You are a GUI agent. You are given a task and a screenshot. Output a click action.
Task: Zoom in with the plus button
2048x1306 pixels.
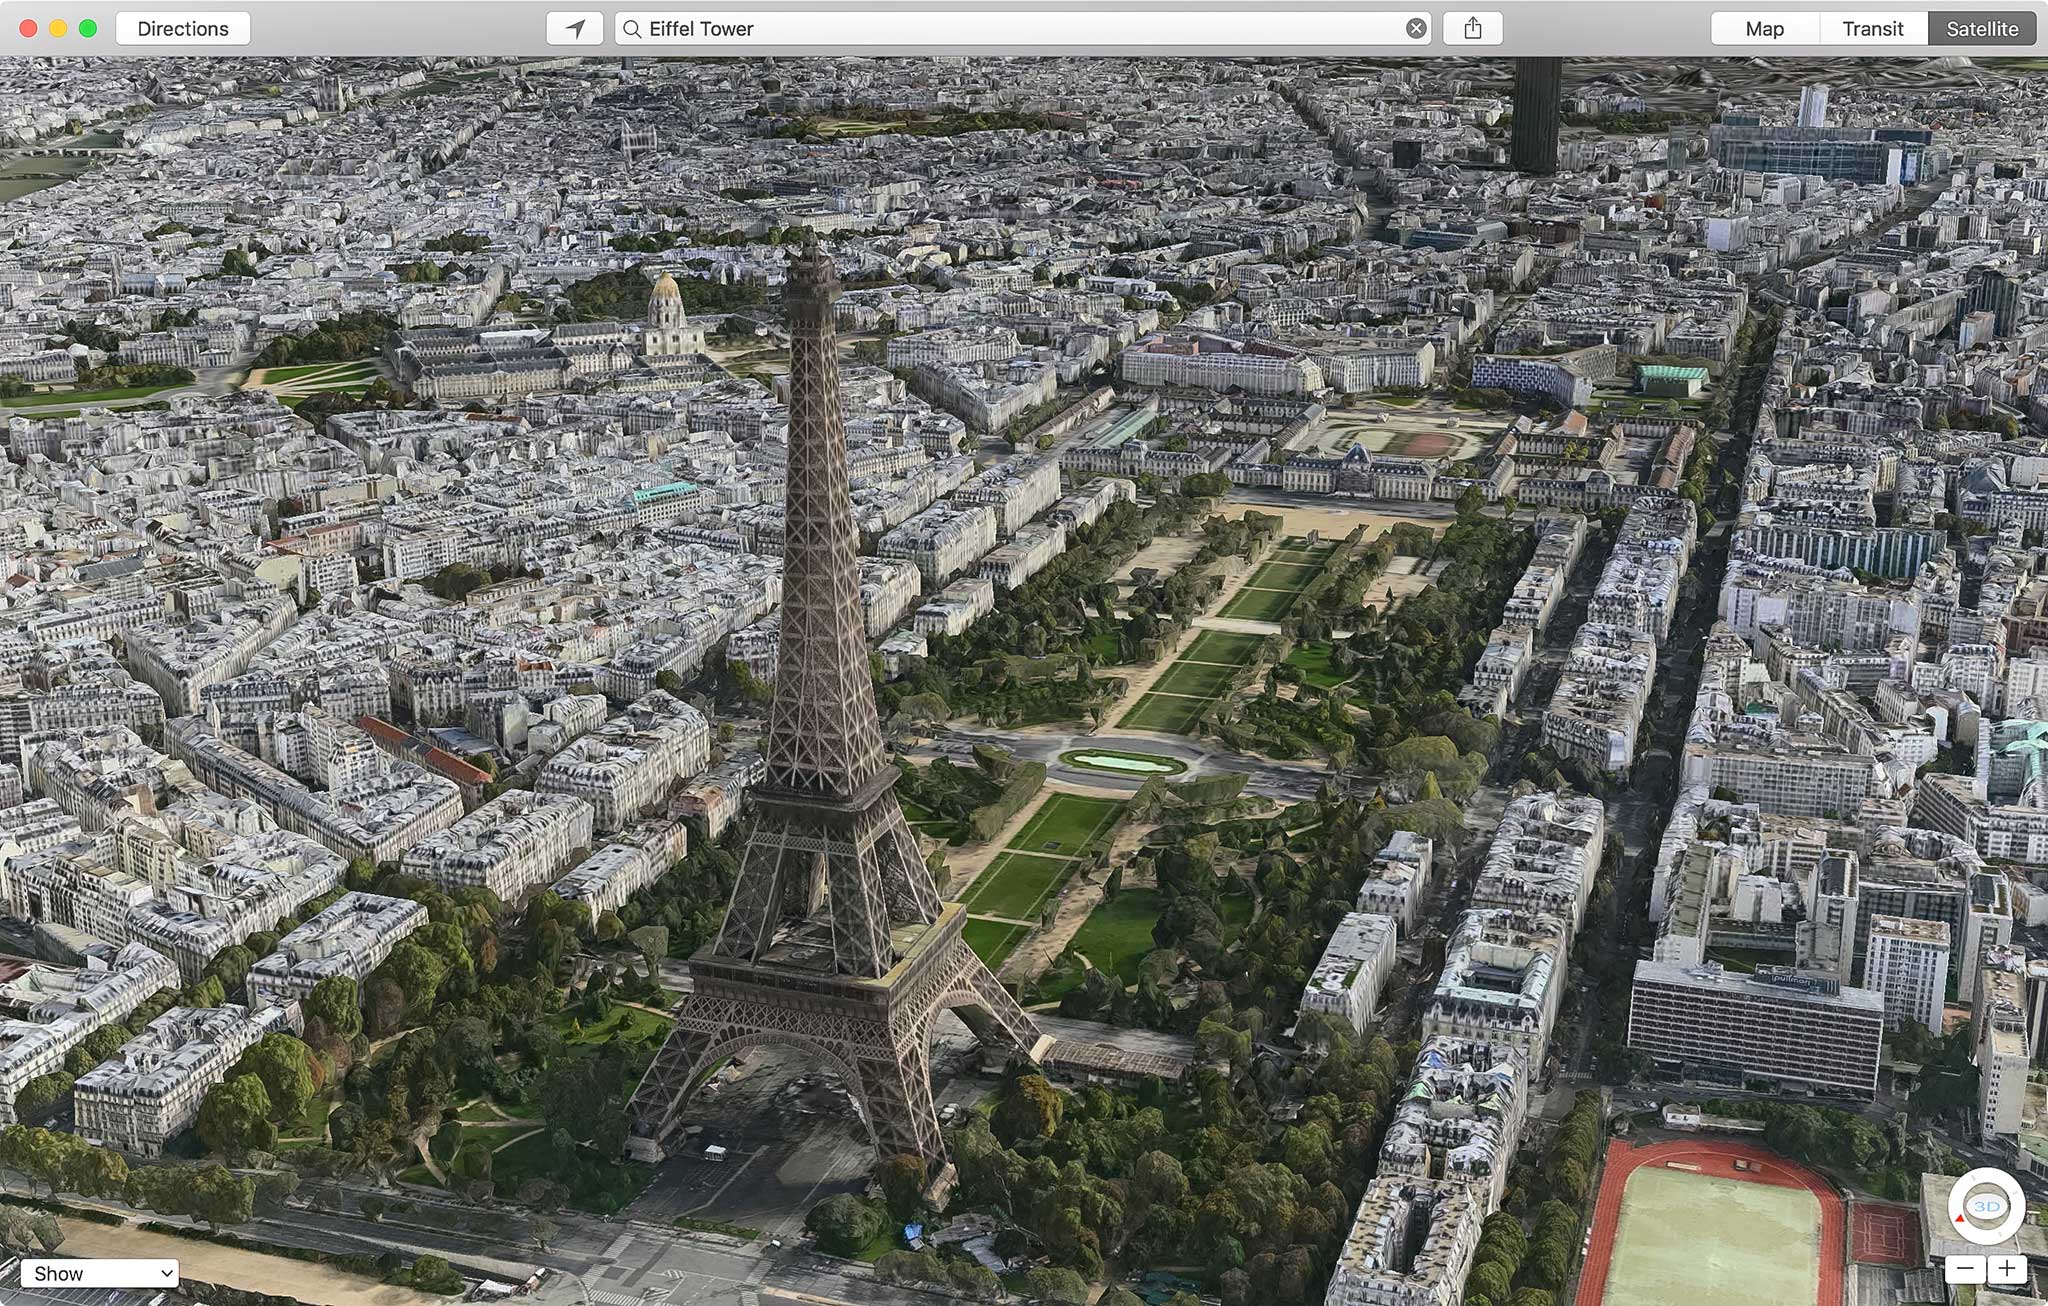pos(2007,1270)
